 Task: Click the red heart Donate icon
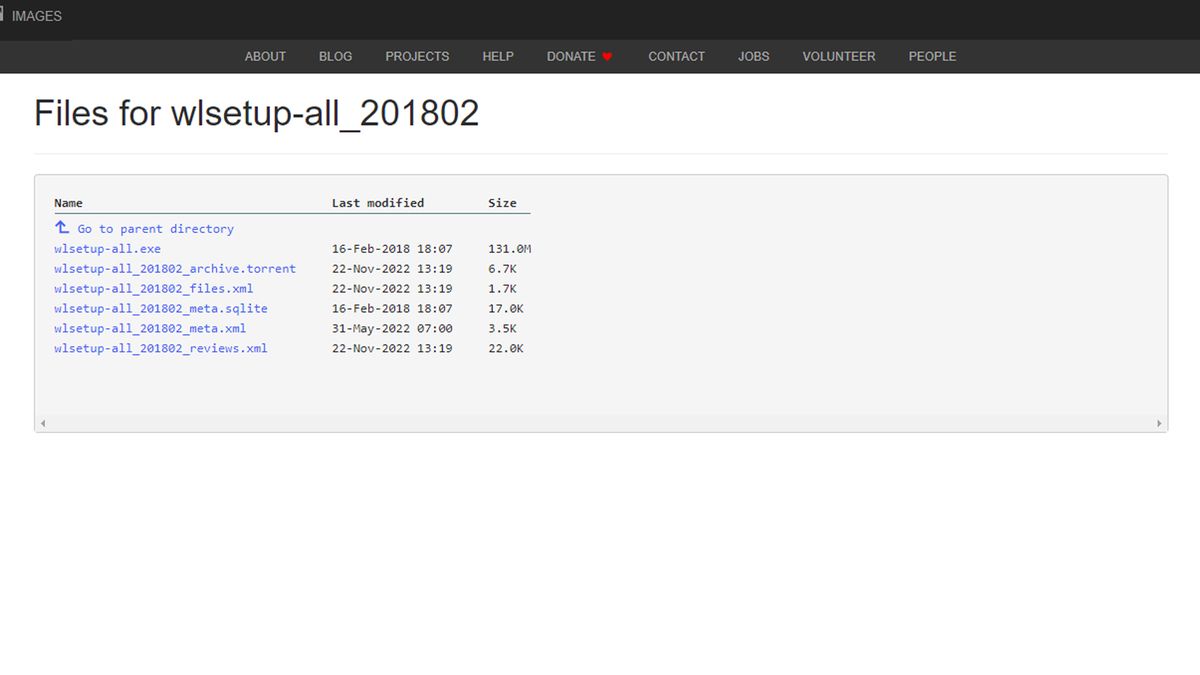607,57
